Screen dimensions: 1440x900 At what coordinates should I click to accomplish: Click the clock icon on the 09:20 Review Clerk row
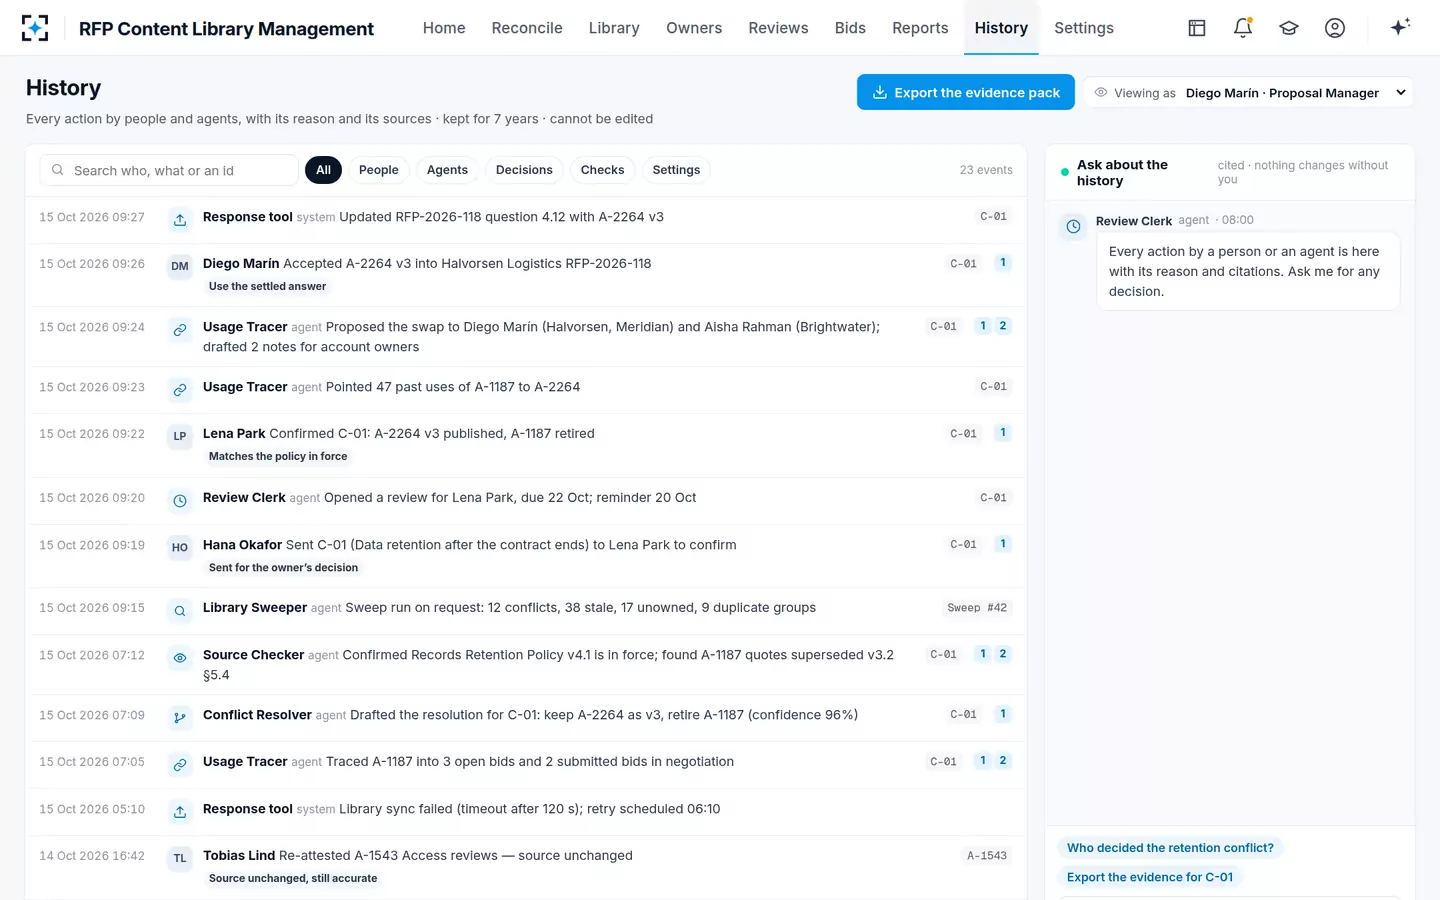(180, 501)
